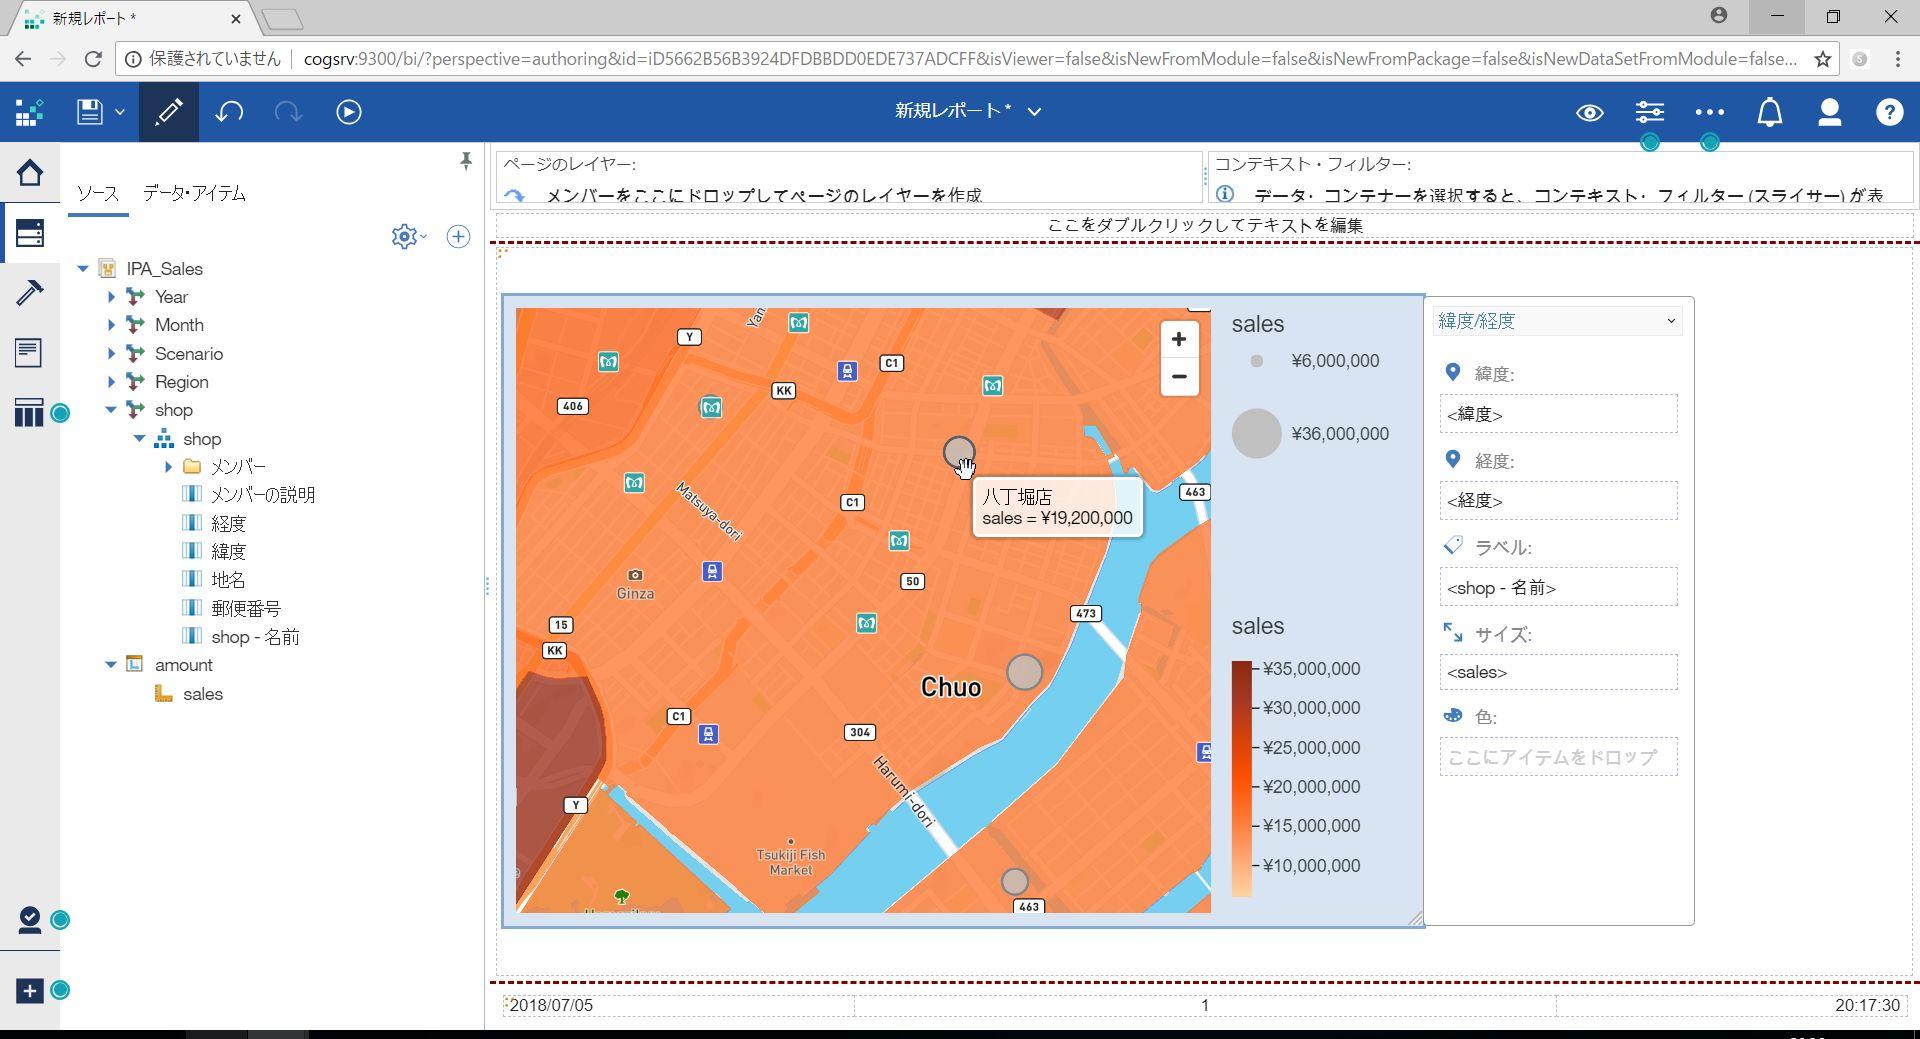Click the add source plus circle icon

[458, 237]
